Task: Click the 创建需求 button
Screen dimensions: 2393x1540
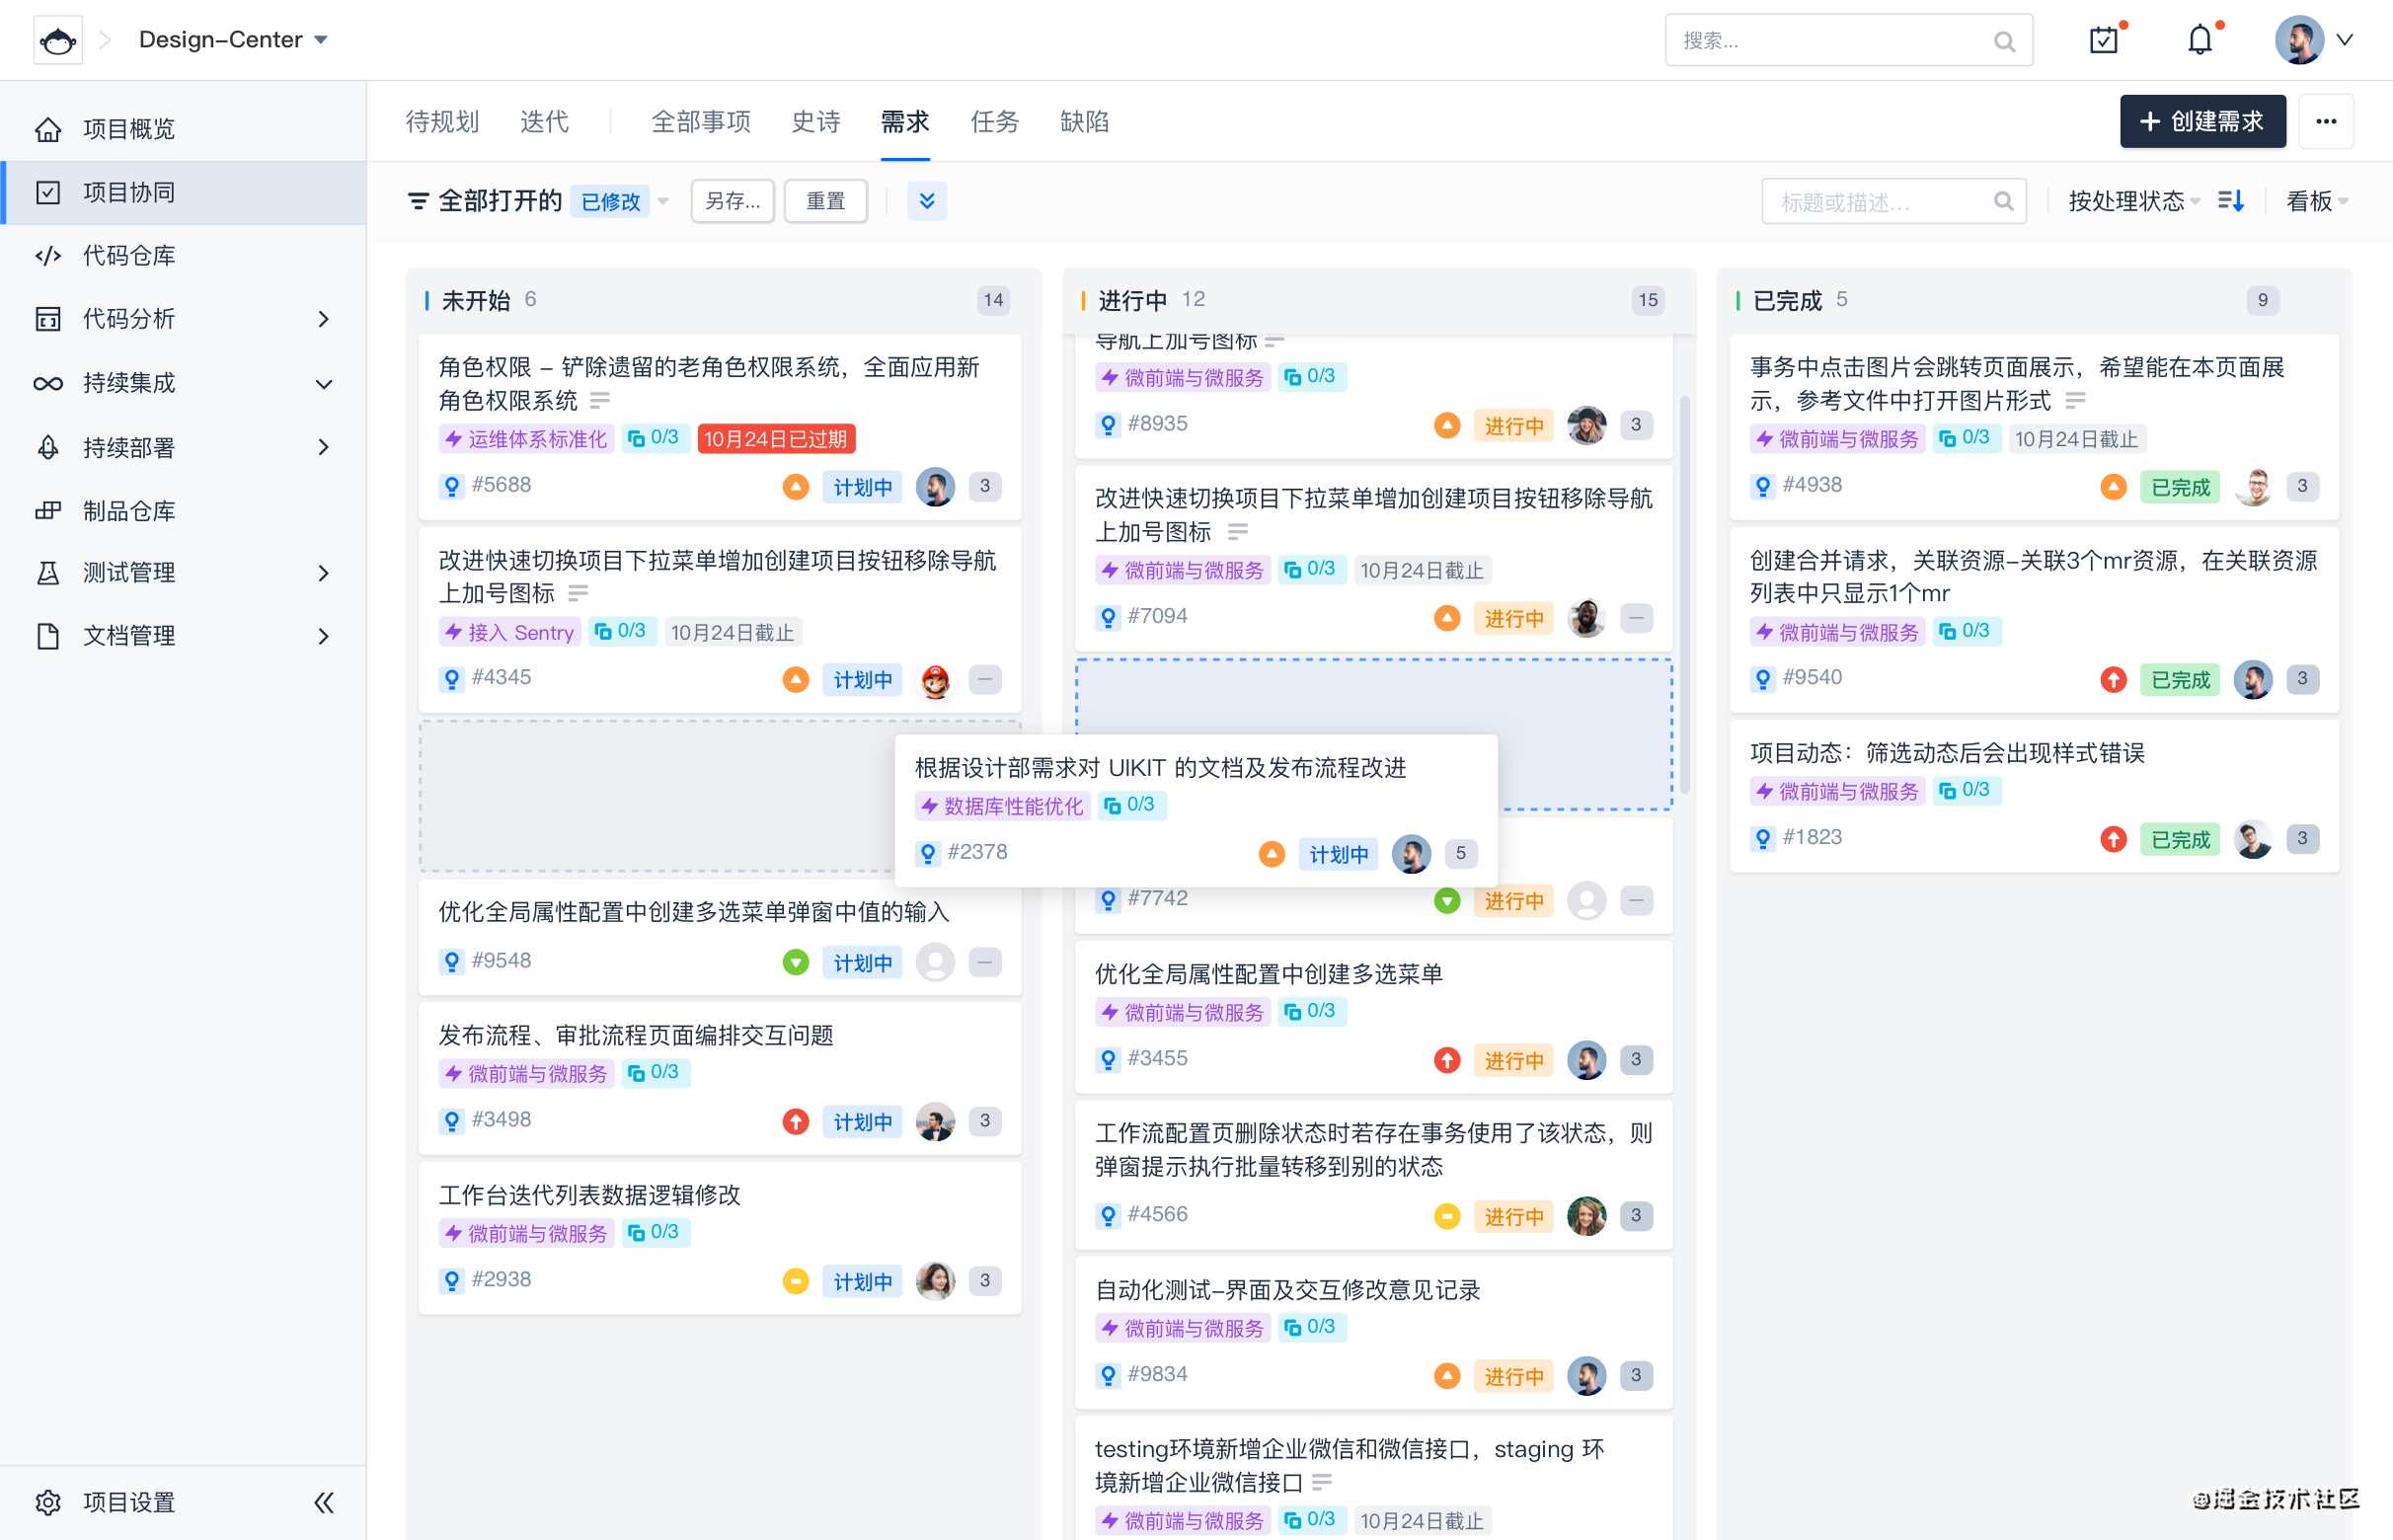Action: tap(2202, 122)
